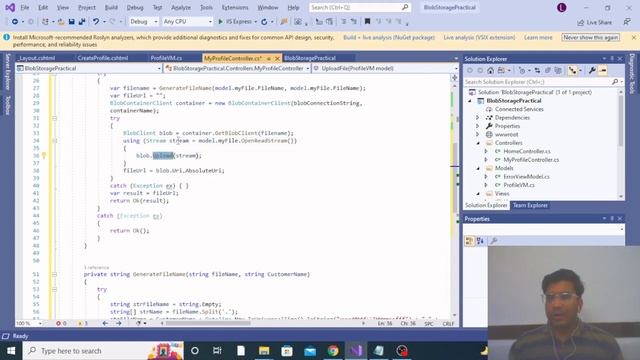Click the Solution Explorer search magnifier icon

point(615,82)
